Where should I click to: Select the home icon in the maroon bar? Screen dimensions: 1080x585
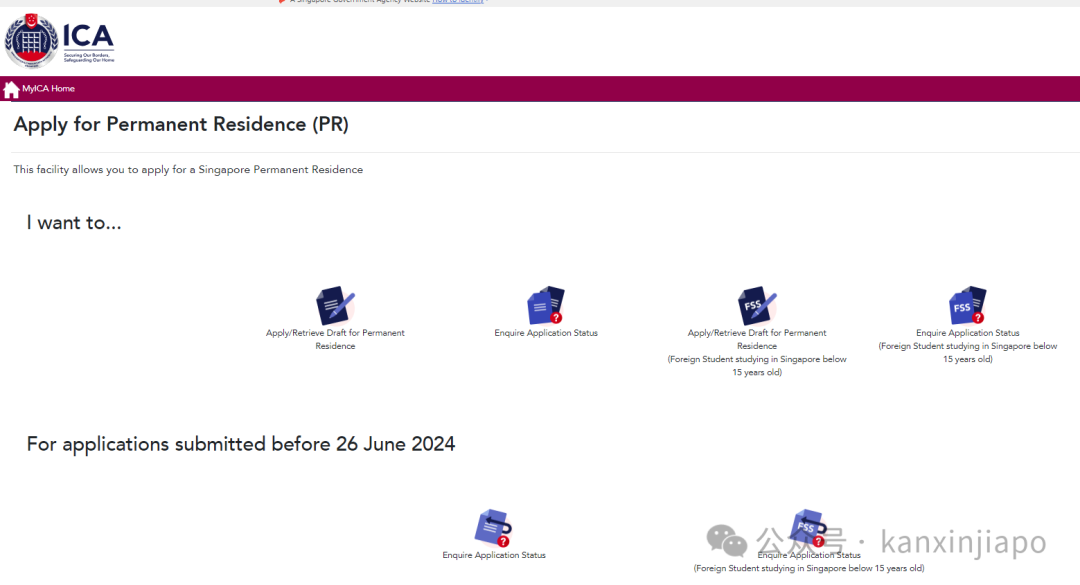coord(11,90)
